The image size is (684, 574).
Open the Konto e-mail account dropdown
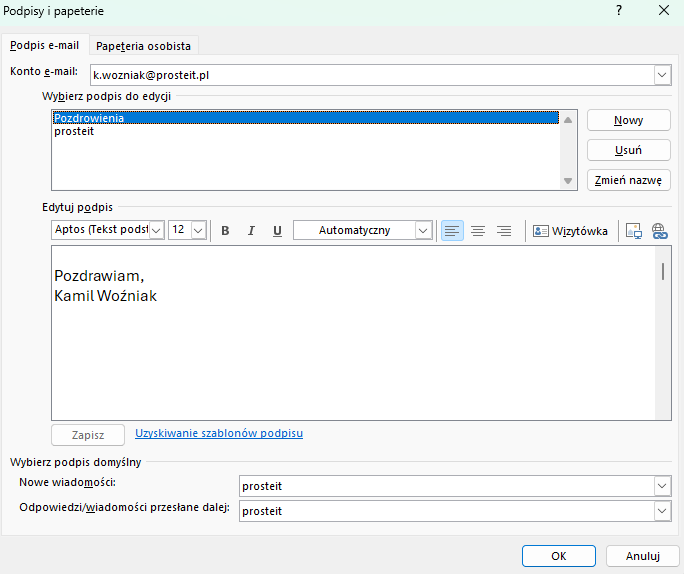[662, 75]
